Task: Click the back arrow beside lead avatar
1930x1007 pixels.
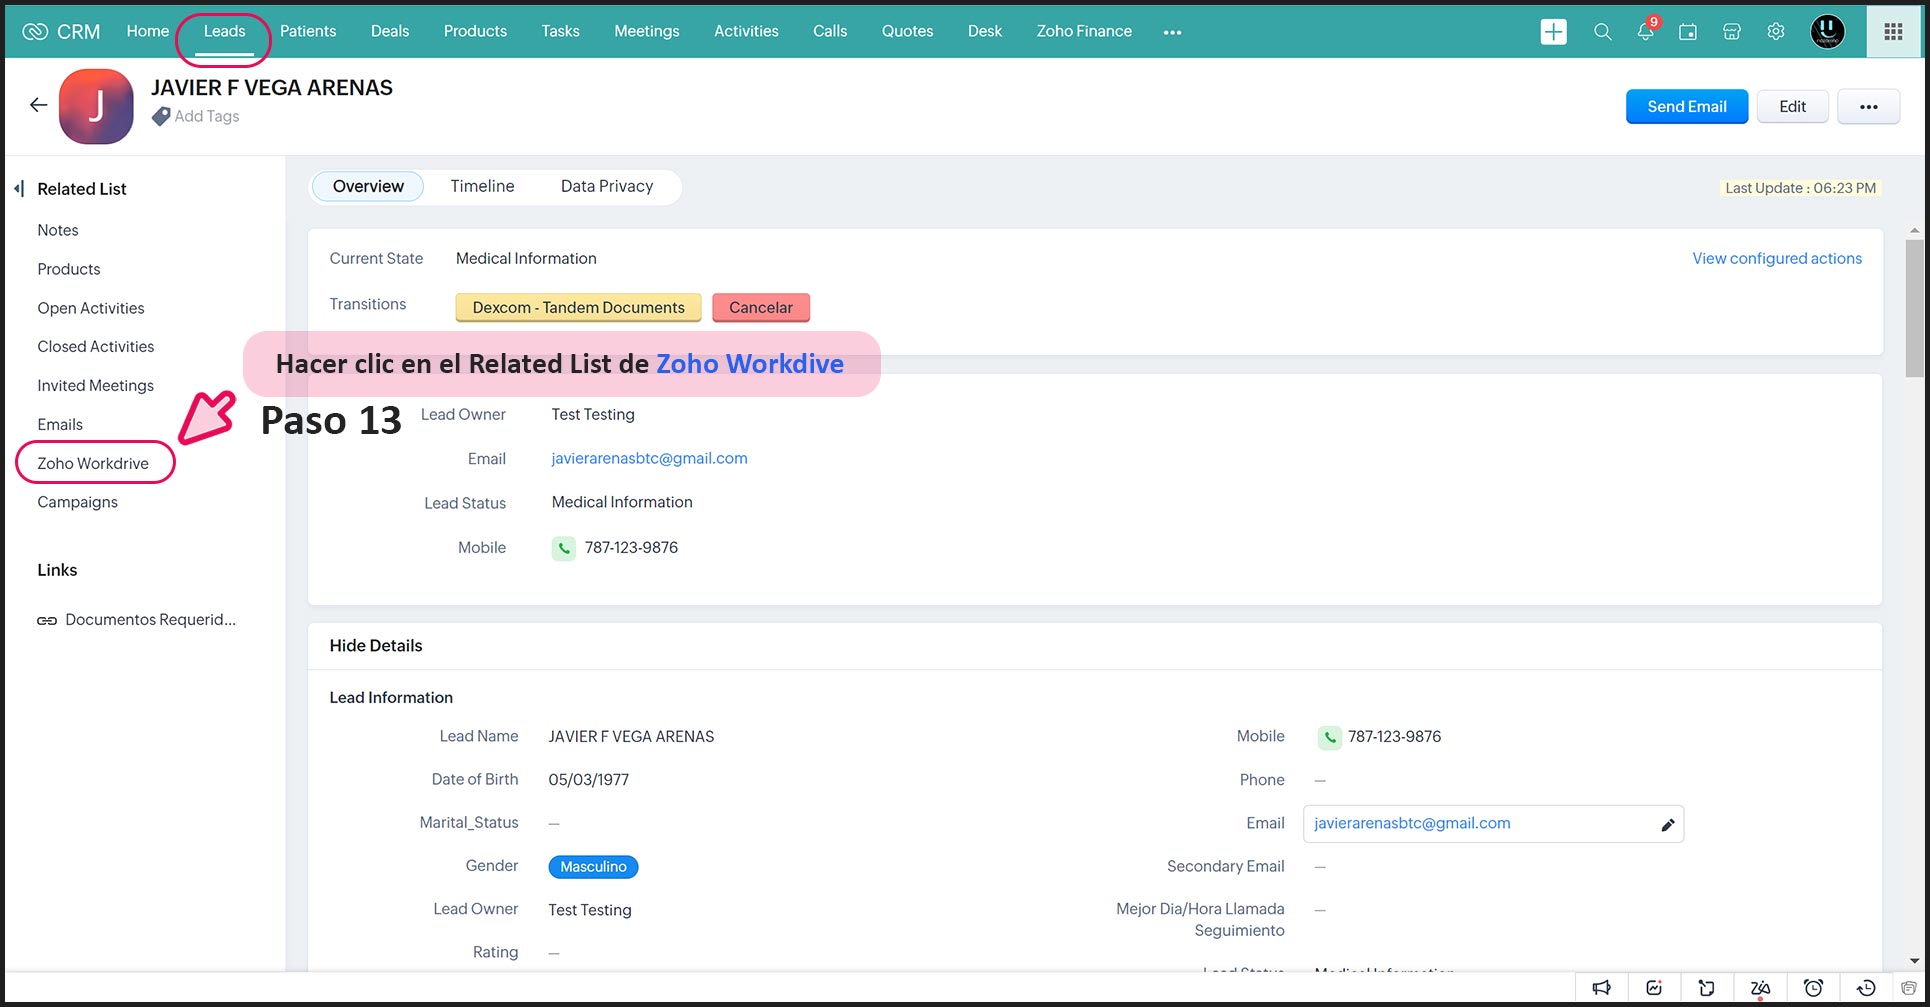Action: (x=38, y=105)
